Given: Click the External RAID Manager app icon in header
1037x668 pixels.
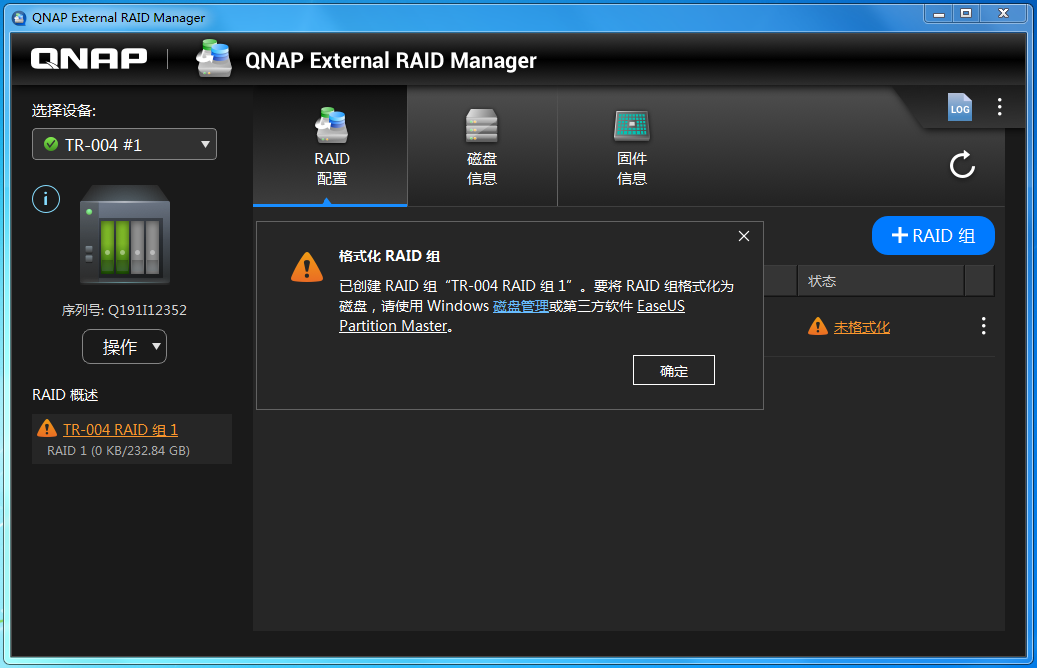Looking at the screenshot, I should (x=214, y=58).
